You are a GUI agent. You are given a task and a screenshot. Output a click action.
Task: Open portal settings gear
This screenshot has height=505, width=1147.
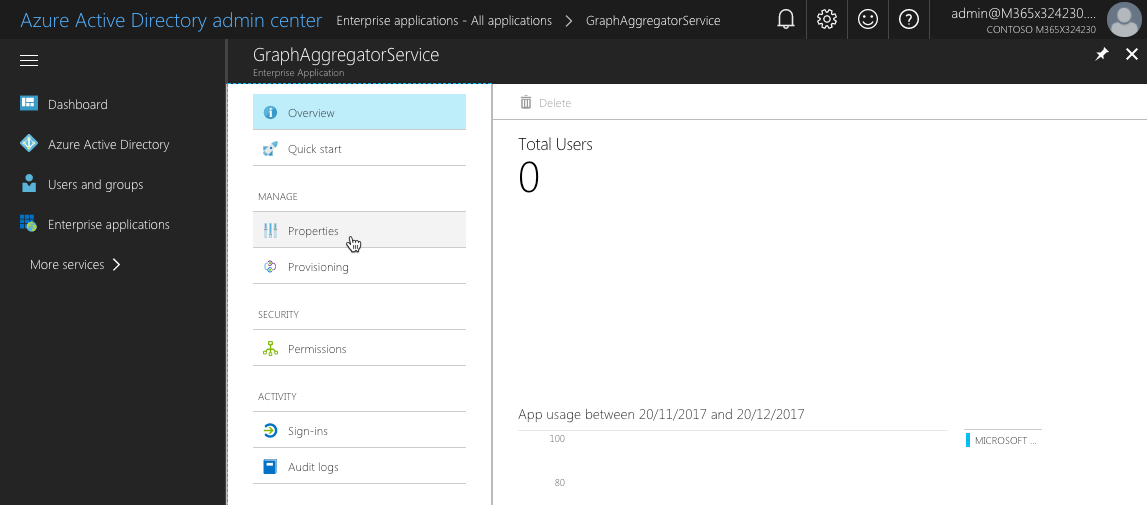[827, 20]
